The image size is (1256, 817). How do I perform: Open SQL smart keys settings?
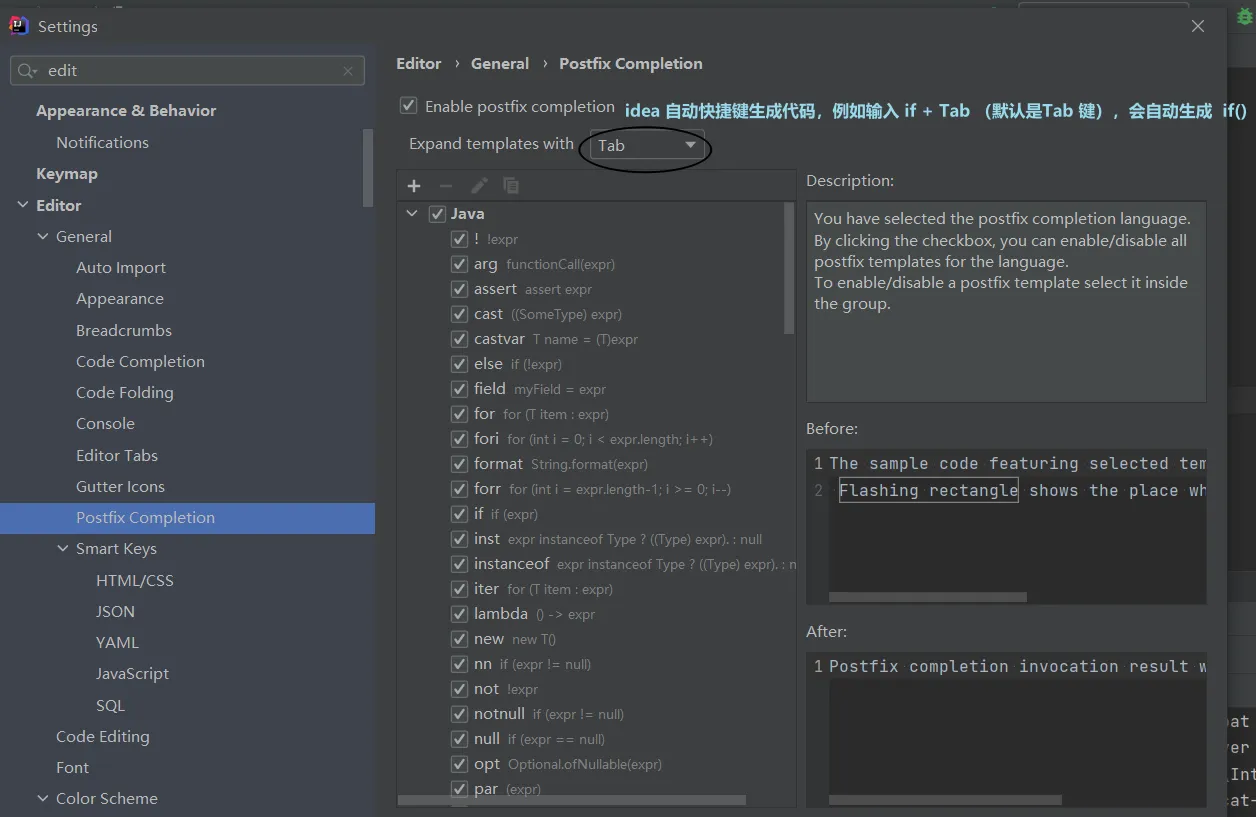tap(110, 706)
